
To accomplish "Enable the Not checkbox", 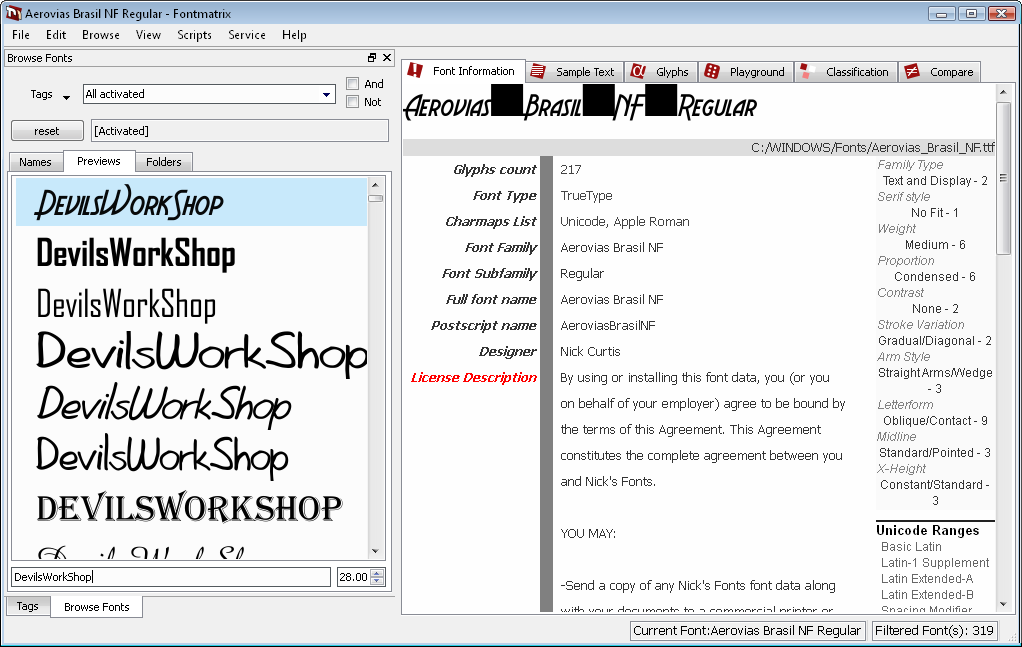I will [x=353, y=102].
